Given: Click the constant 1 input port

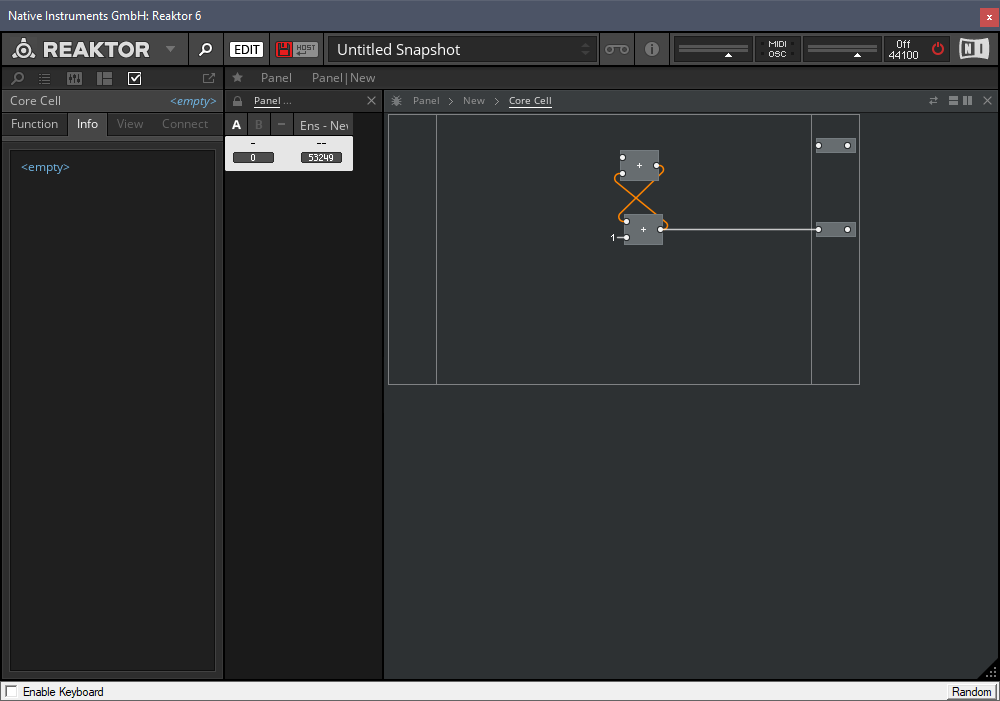Looking at the screenshot, I should (x=626, y=237).
